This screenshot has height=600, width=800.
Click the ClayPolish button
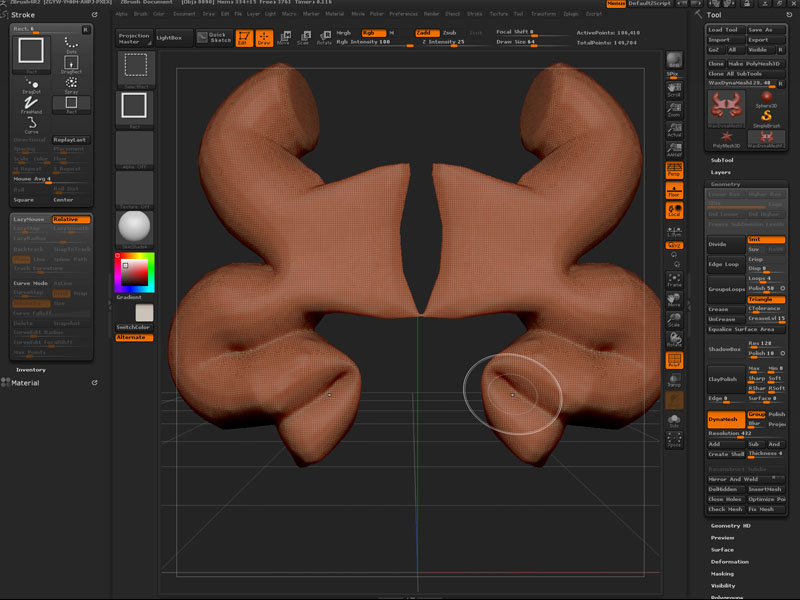tap(726, 379)
